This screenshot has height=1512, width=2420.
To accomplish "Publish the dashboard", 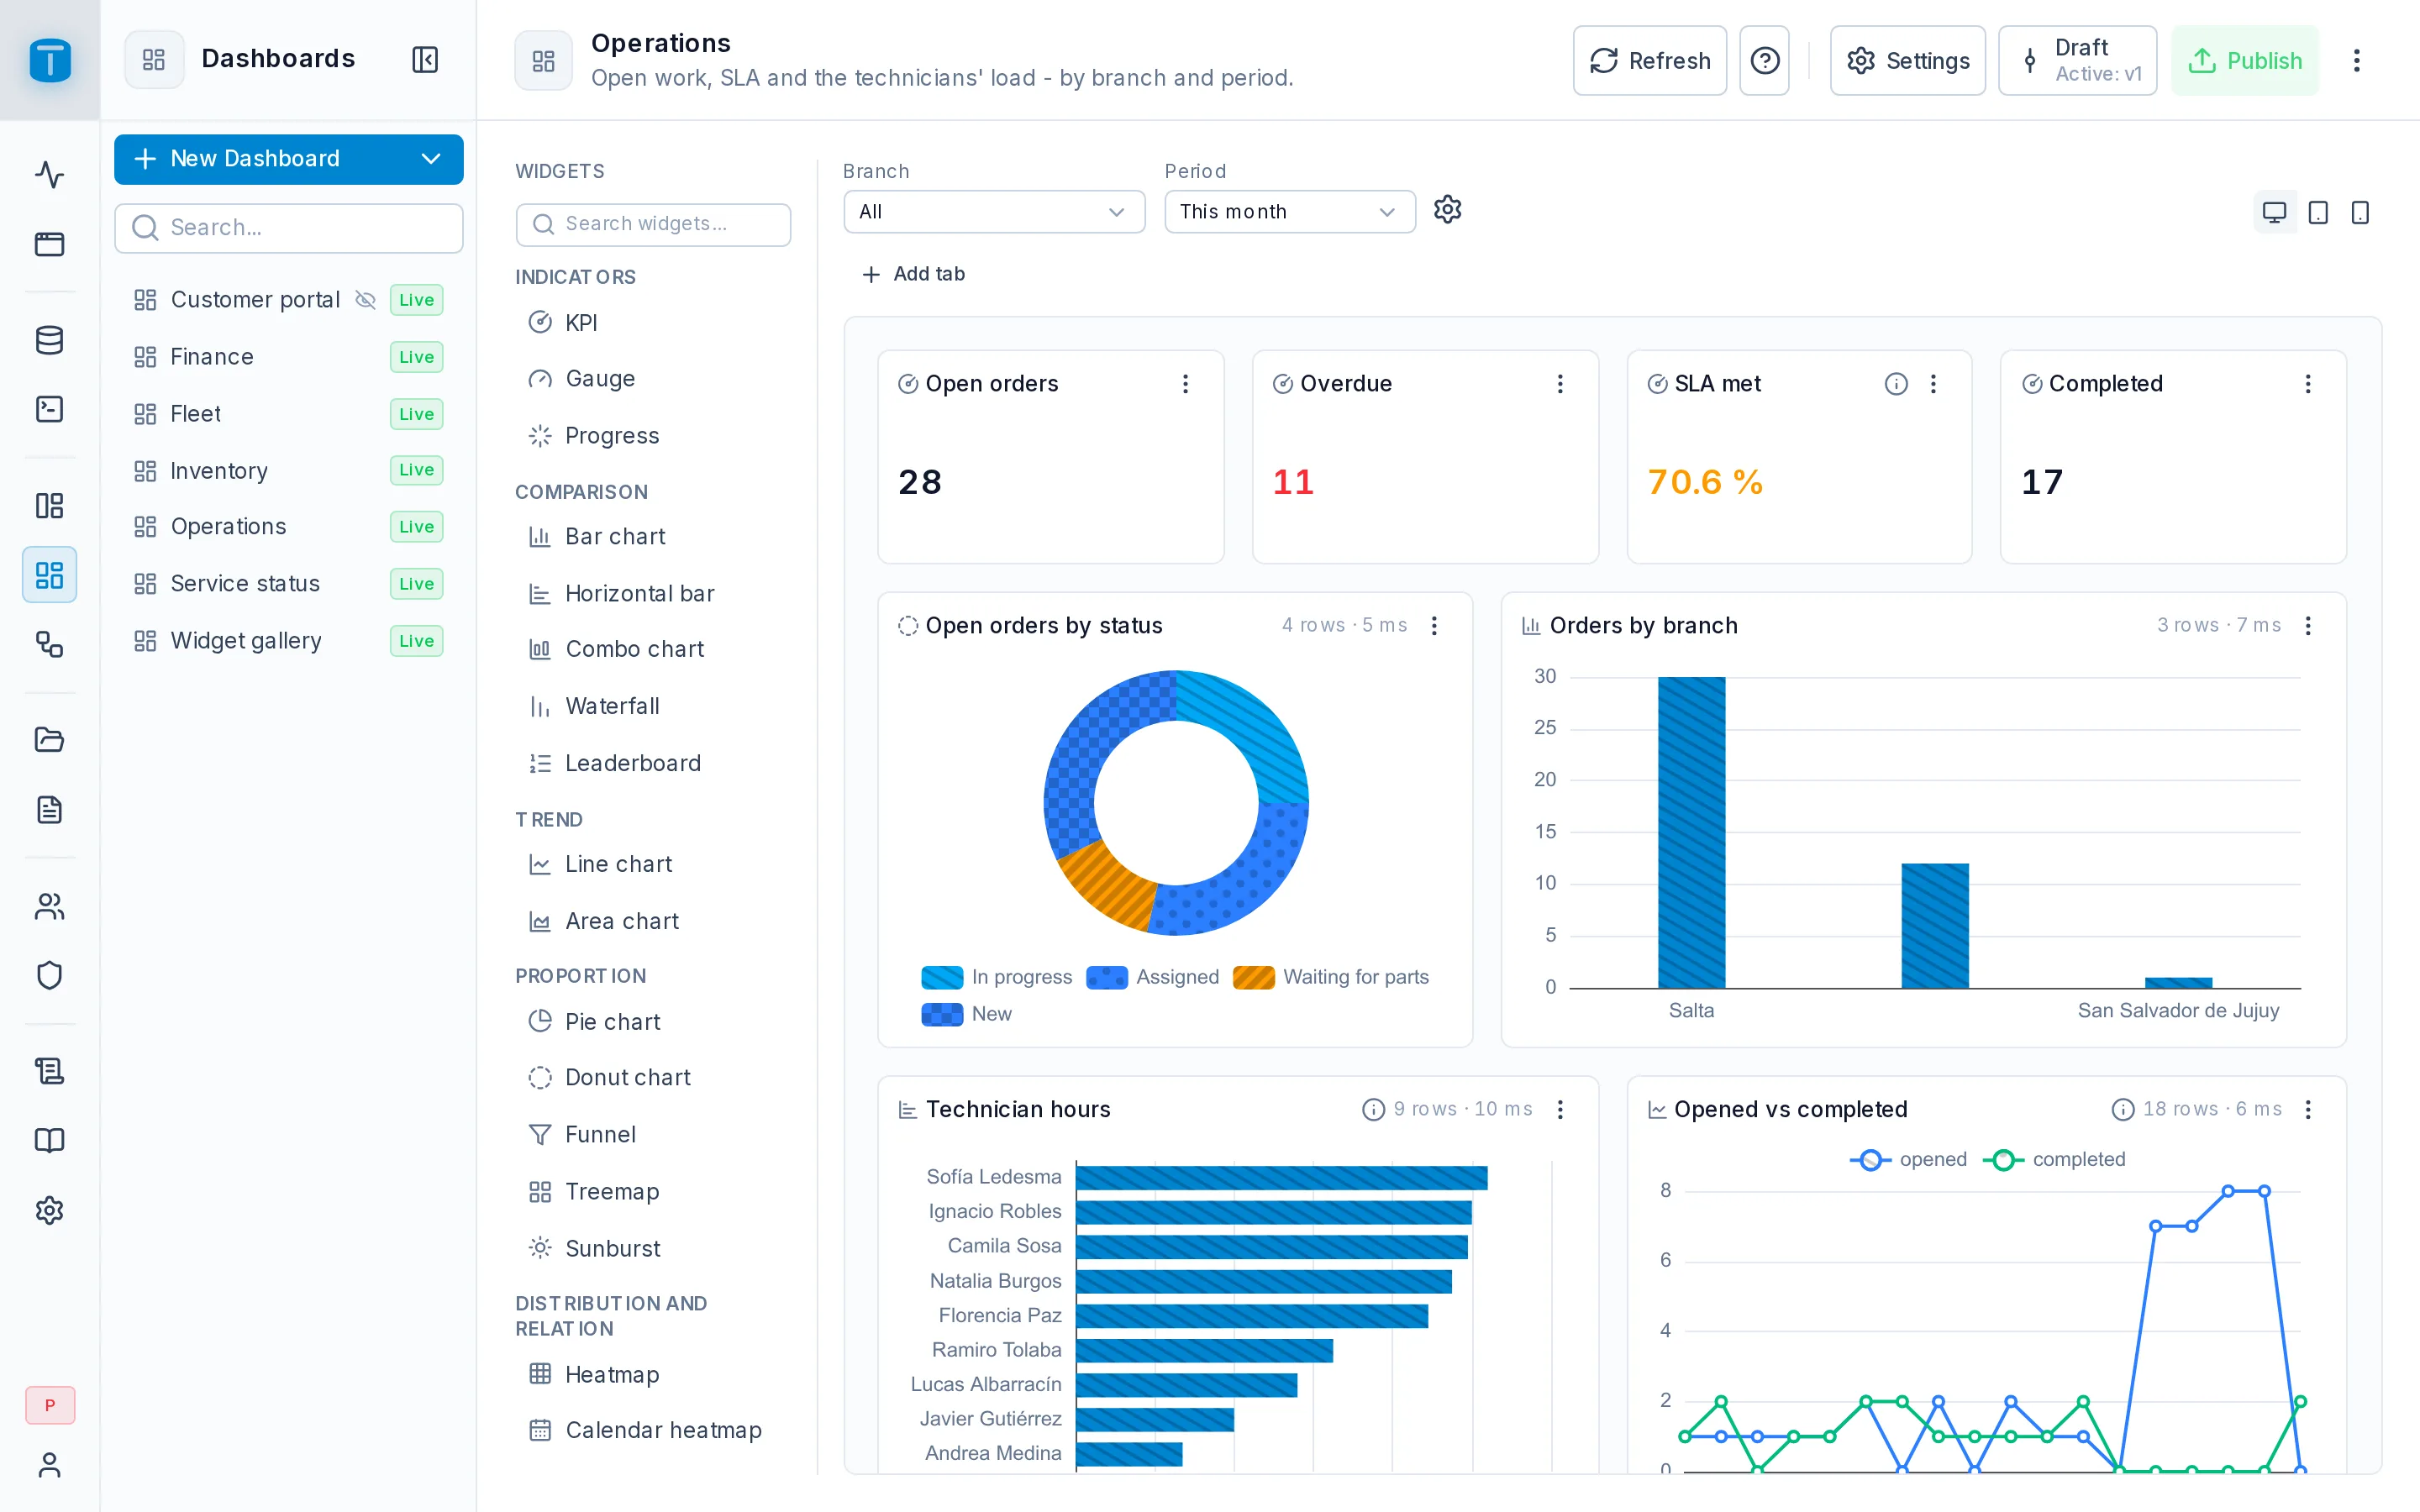I will (2244, 61).
